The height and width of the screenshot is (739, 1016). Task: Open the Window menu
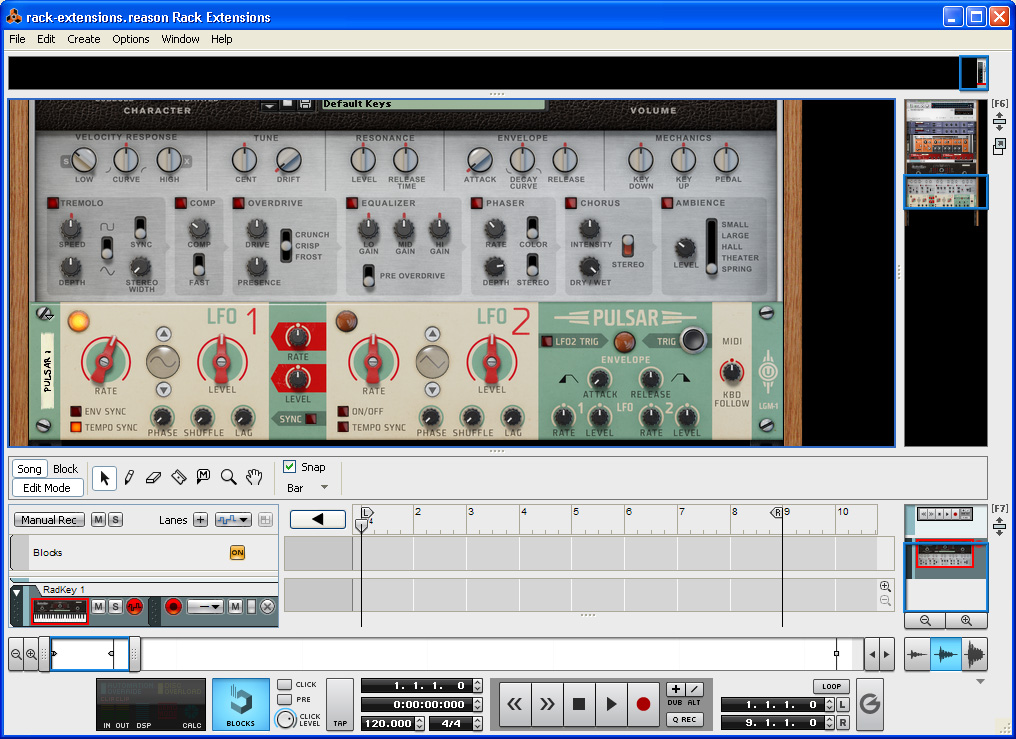[180, 39]
